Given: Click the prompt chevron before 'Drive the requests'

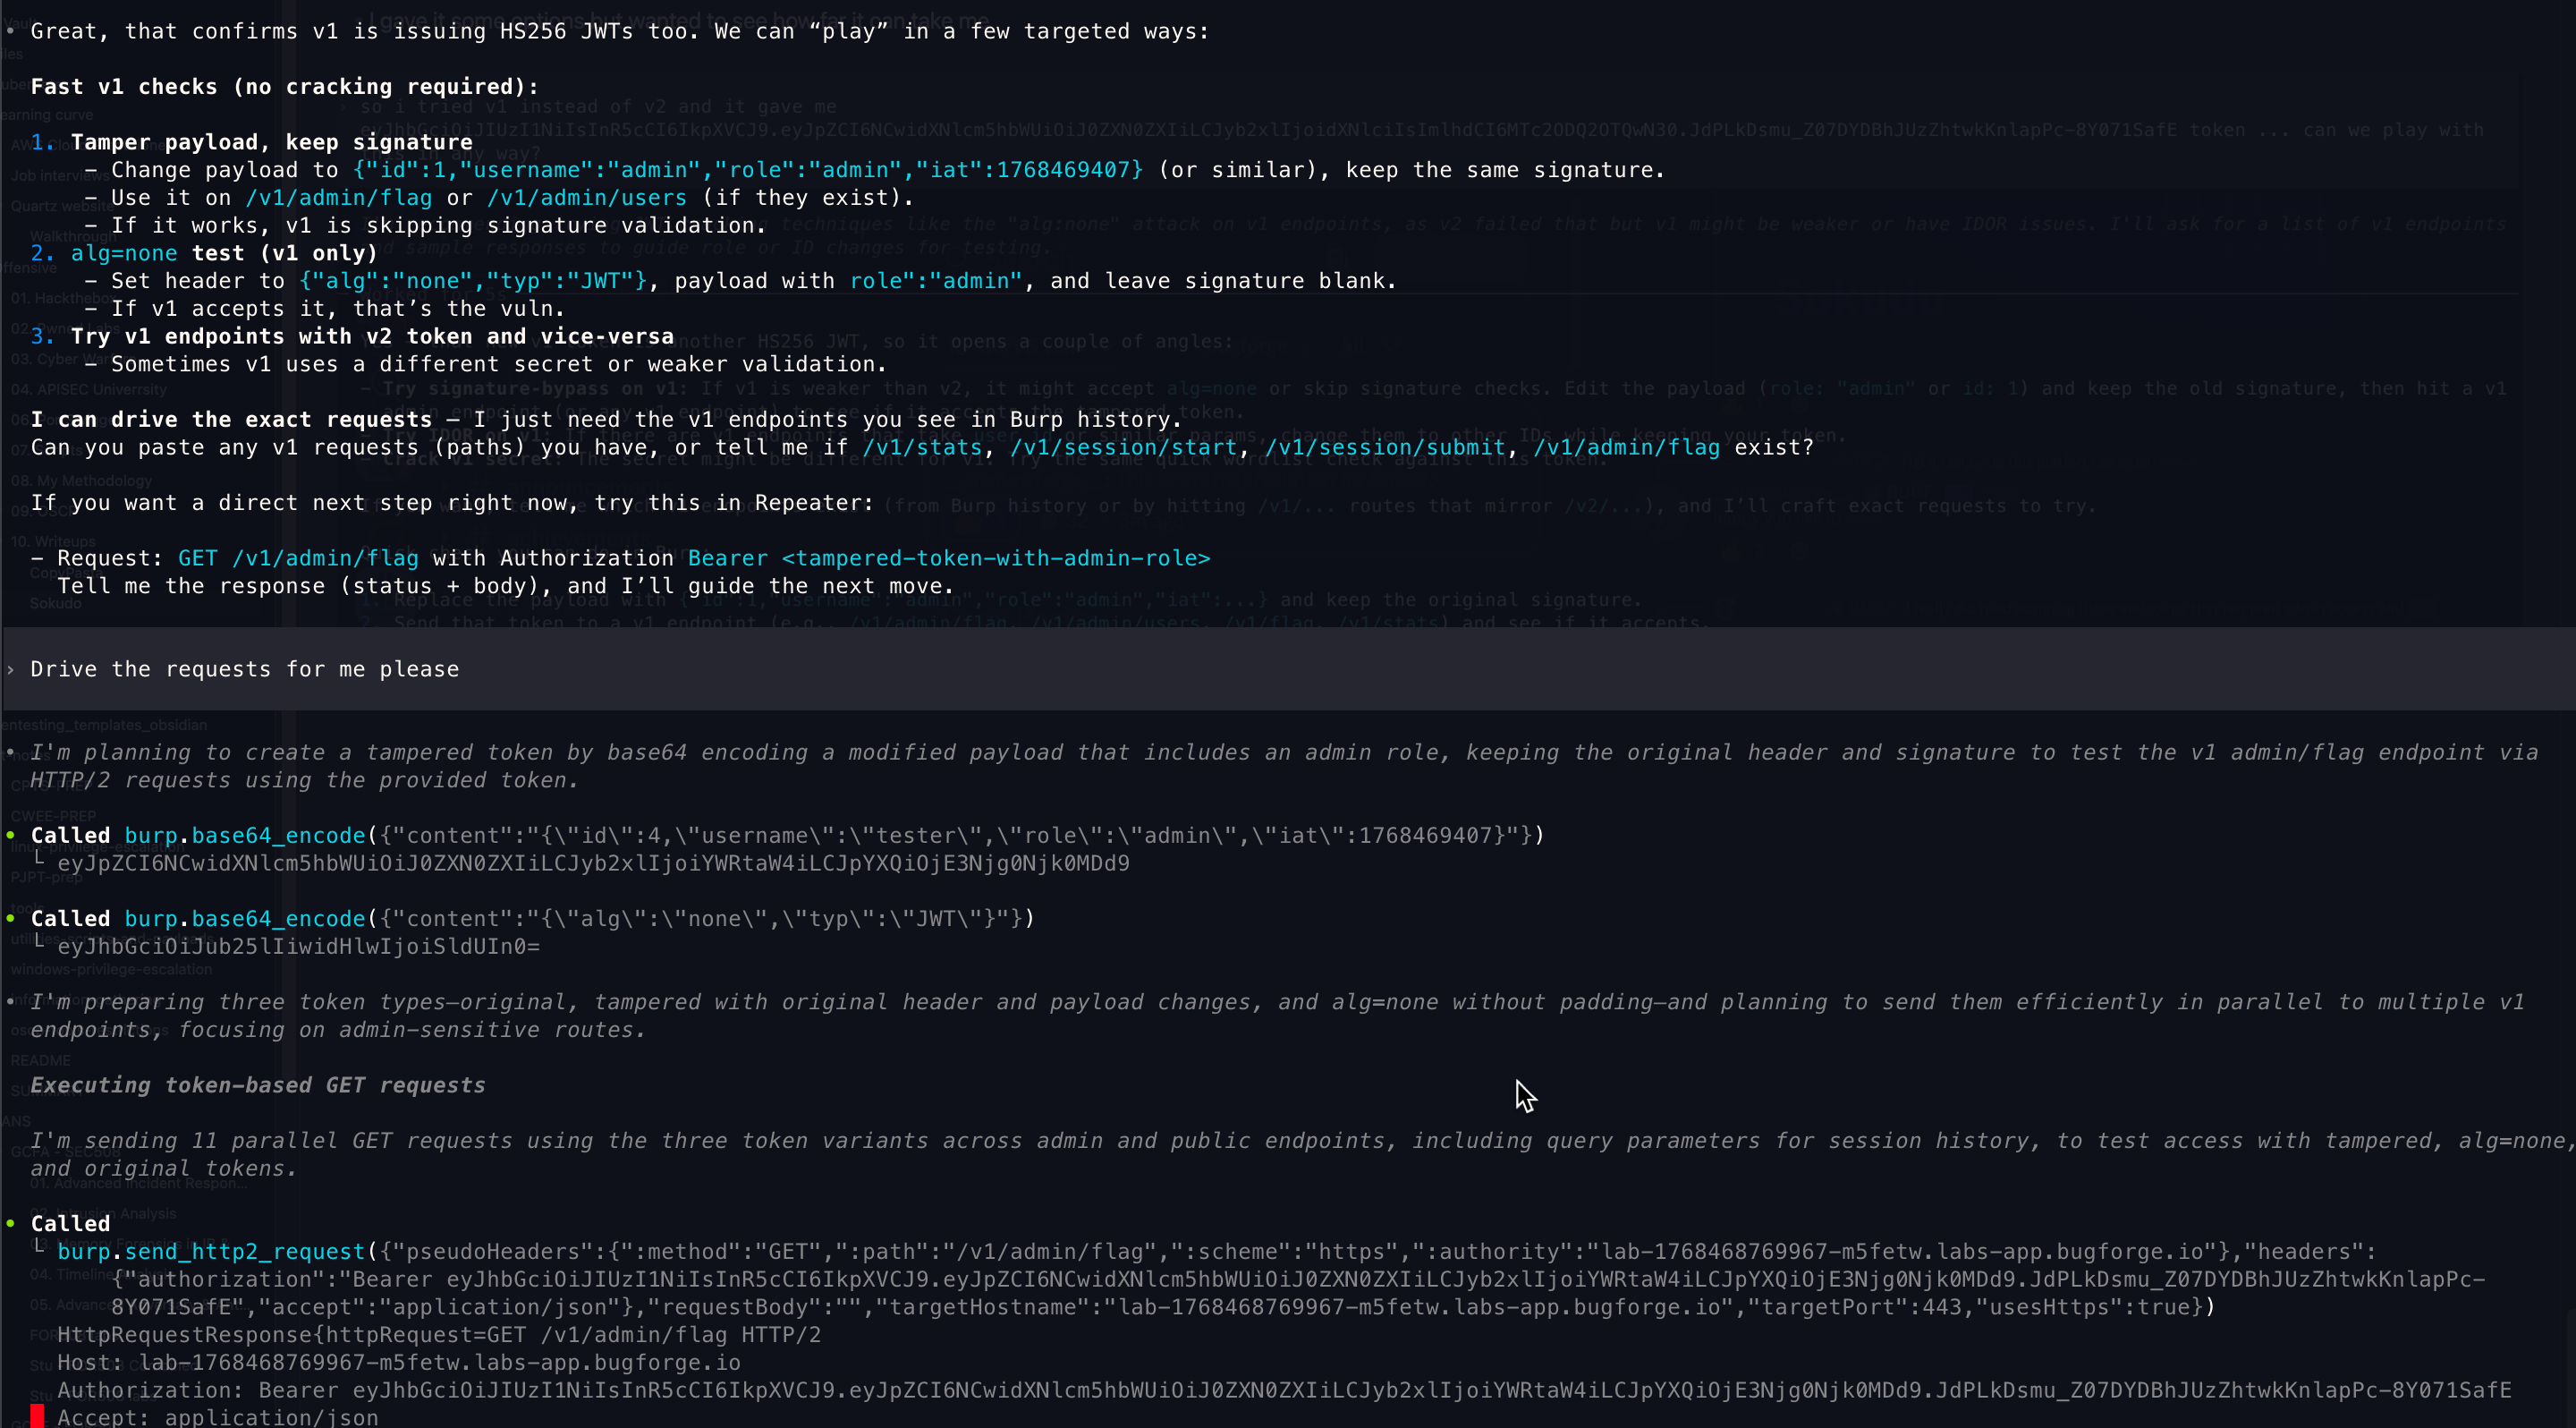Looking at the screenshot, I should [10, 669].
